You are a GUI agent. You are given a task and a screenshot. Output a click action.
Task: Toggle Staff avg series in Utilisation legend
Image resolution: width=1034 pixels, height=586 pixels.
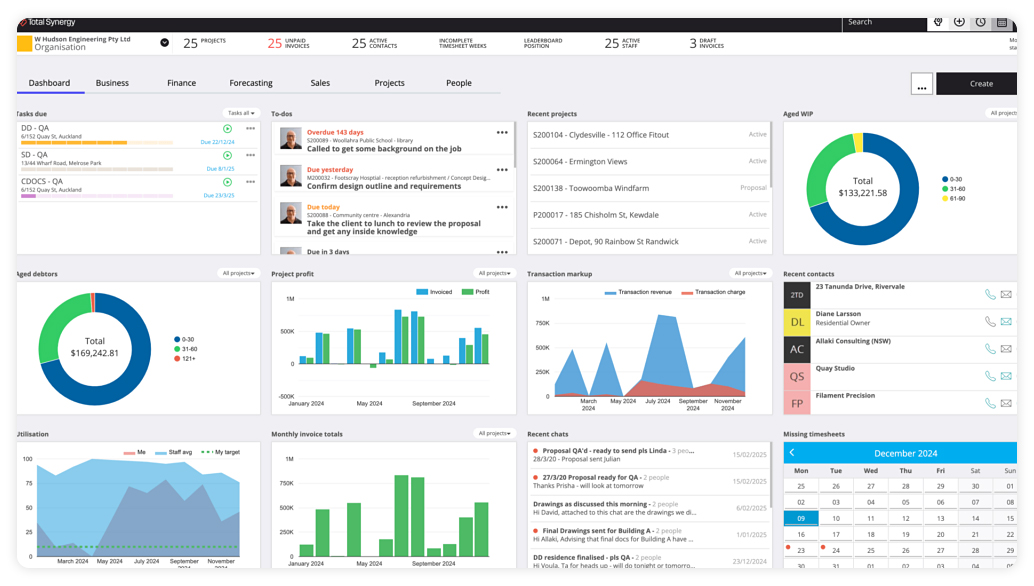coord(174,453)
